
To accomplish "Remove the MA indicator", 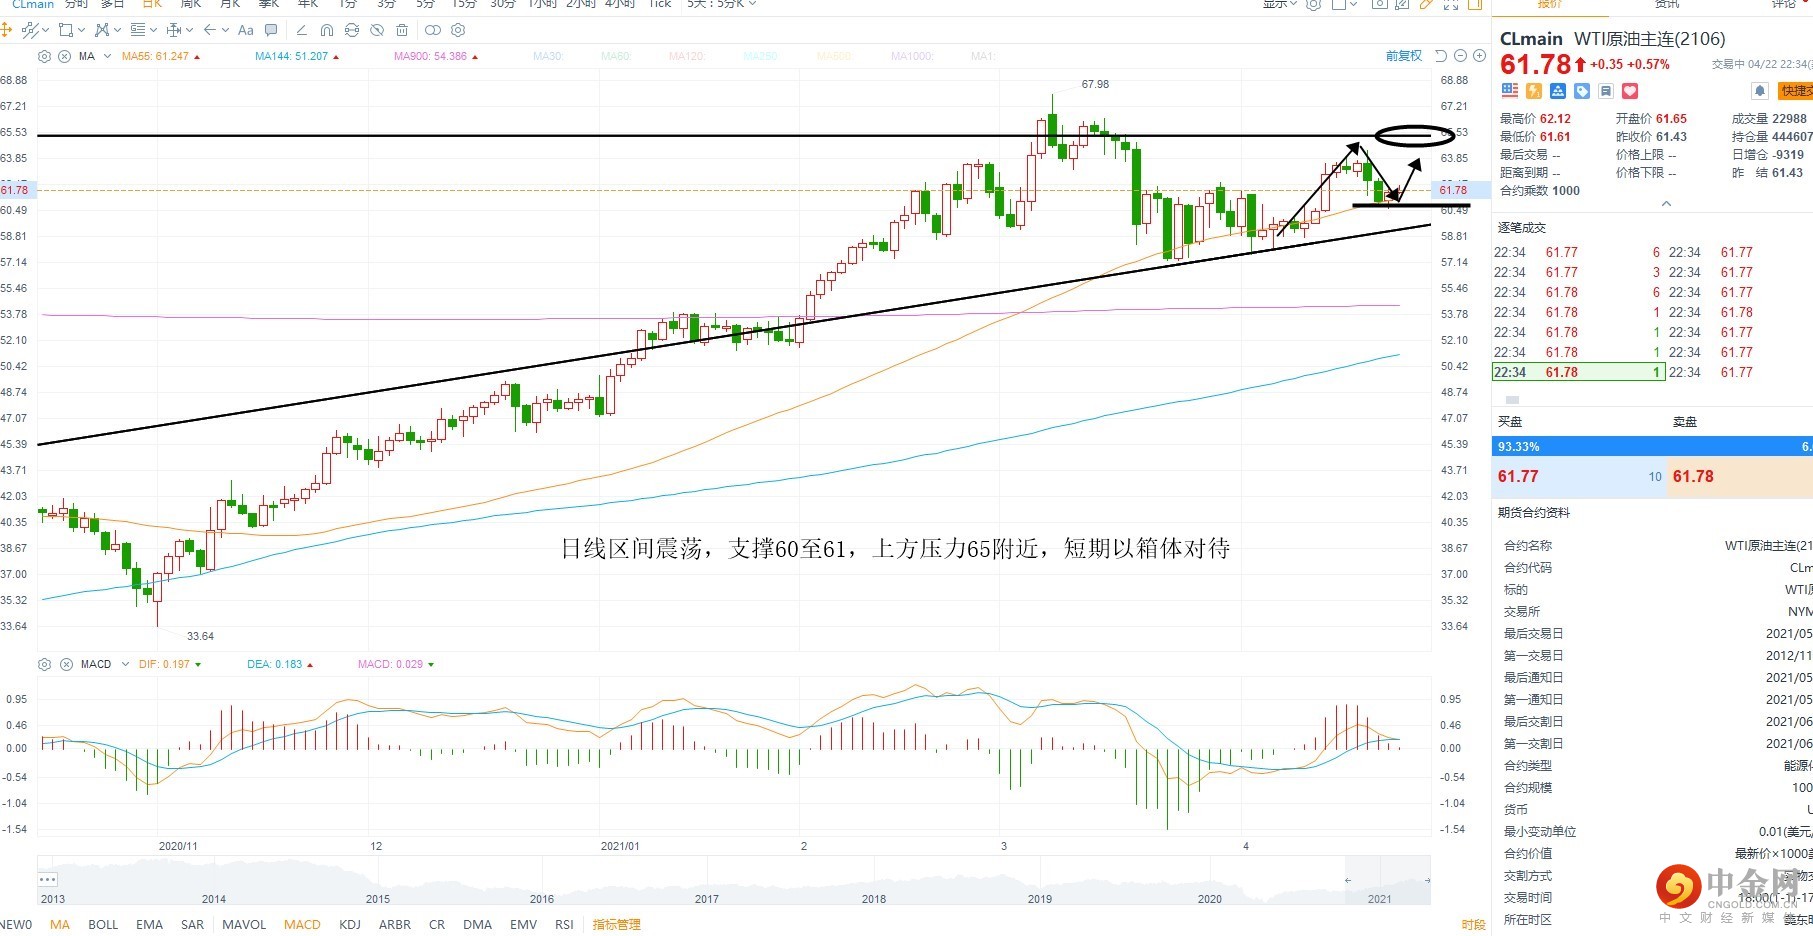I will click(x=64, y=56).
